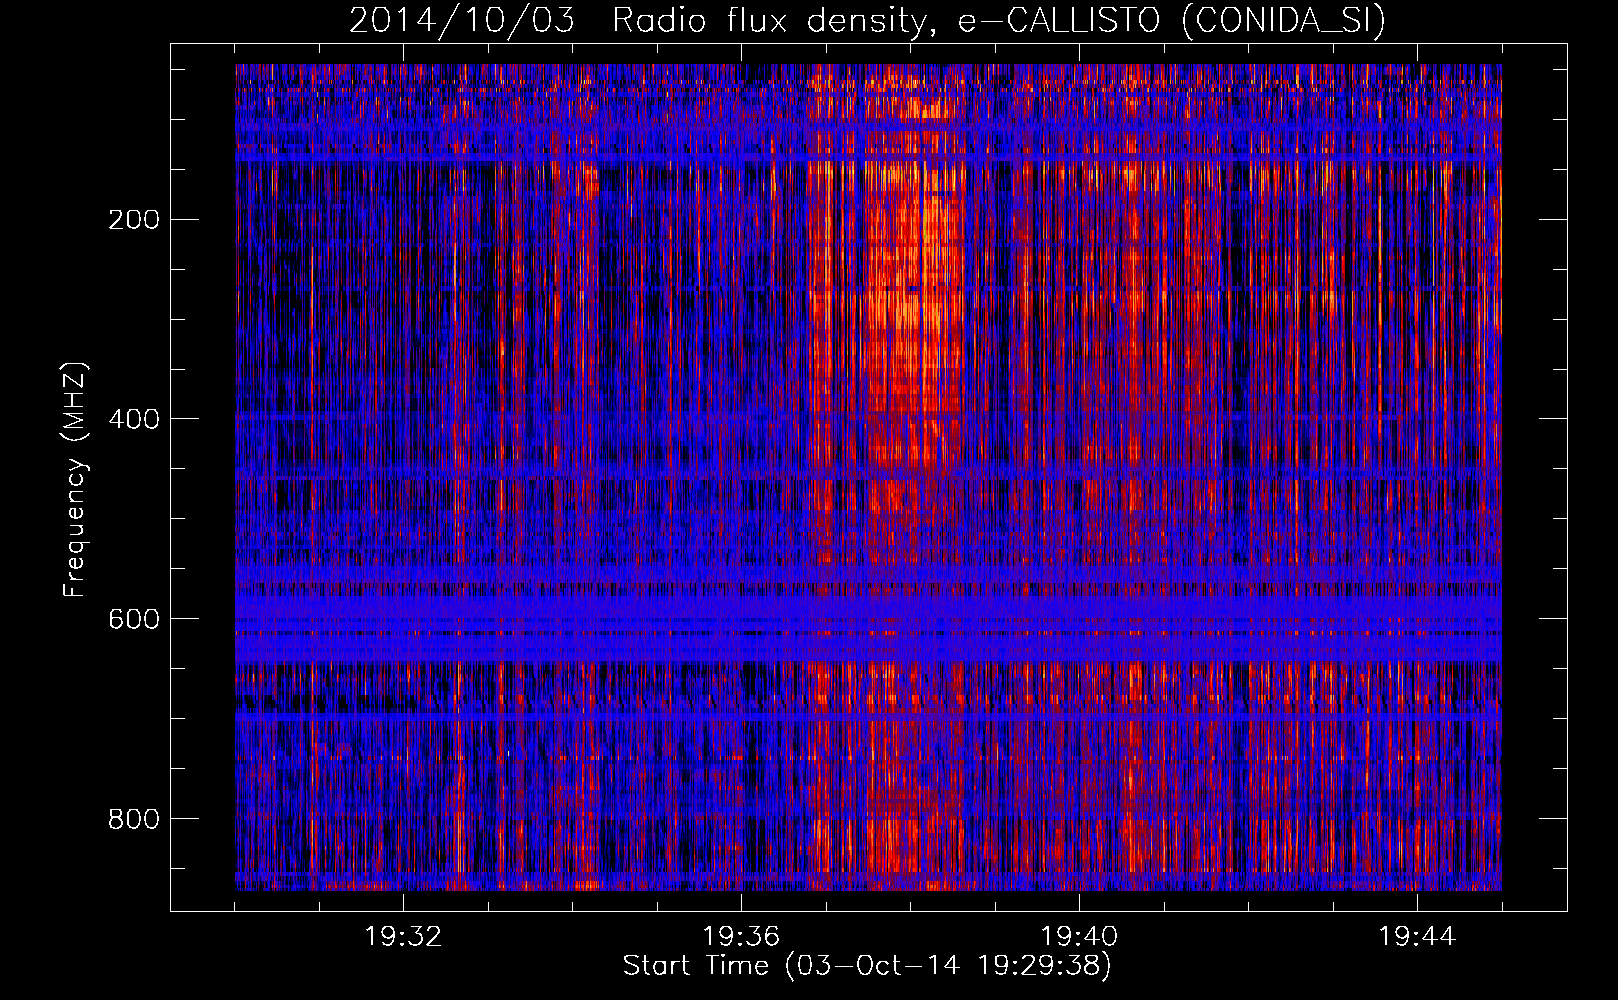Click the 19:40 time tick label
The height and width of the screenshot is (1000, 1618).
coord(1079,937)
